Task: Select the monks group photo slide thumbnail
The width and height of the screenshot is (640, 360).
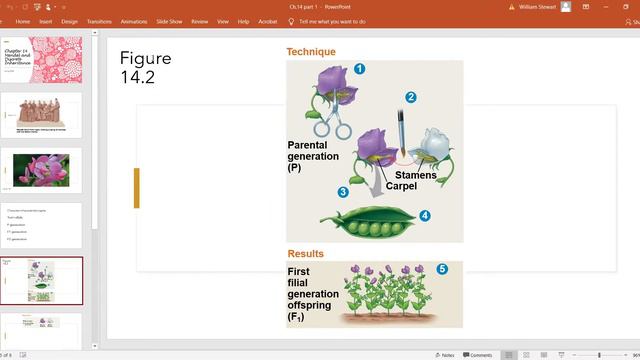Action: pos(41,115)
